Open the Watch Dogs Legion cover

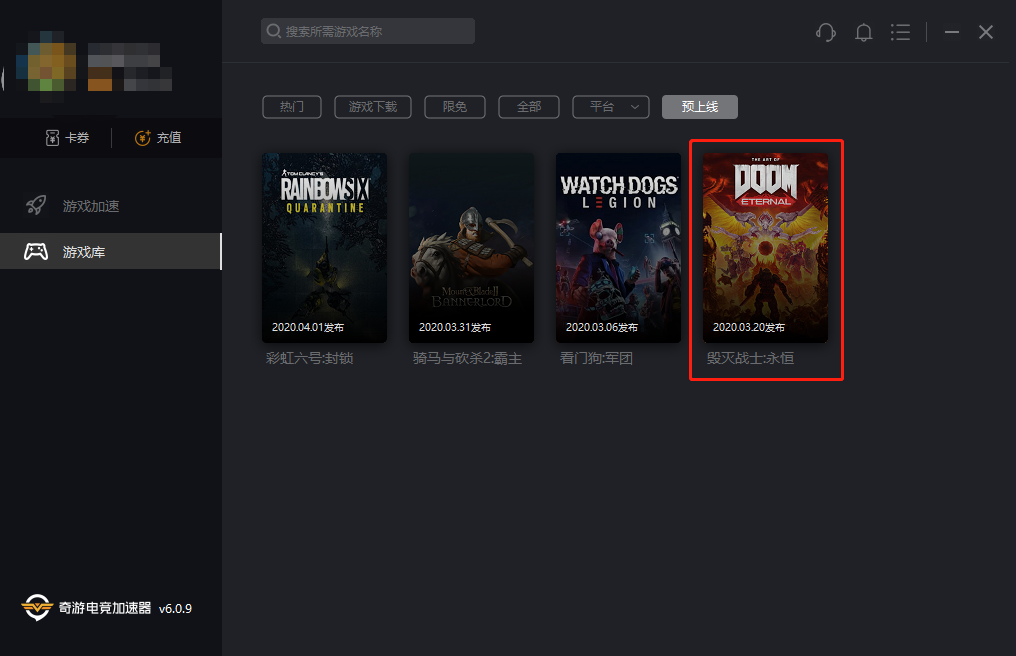[619, 248]
